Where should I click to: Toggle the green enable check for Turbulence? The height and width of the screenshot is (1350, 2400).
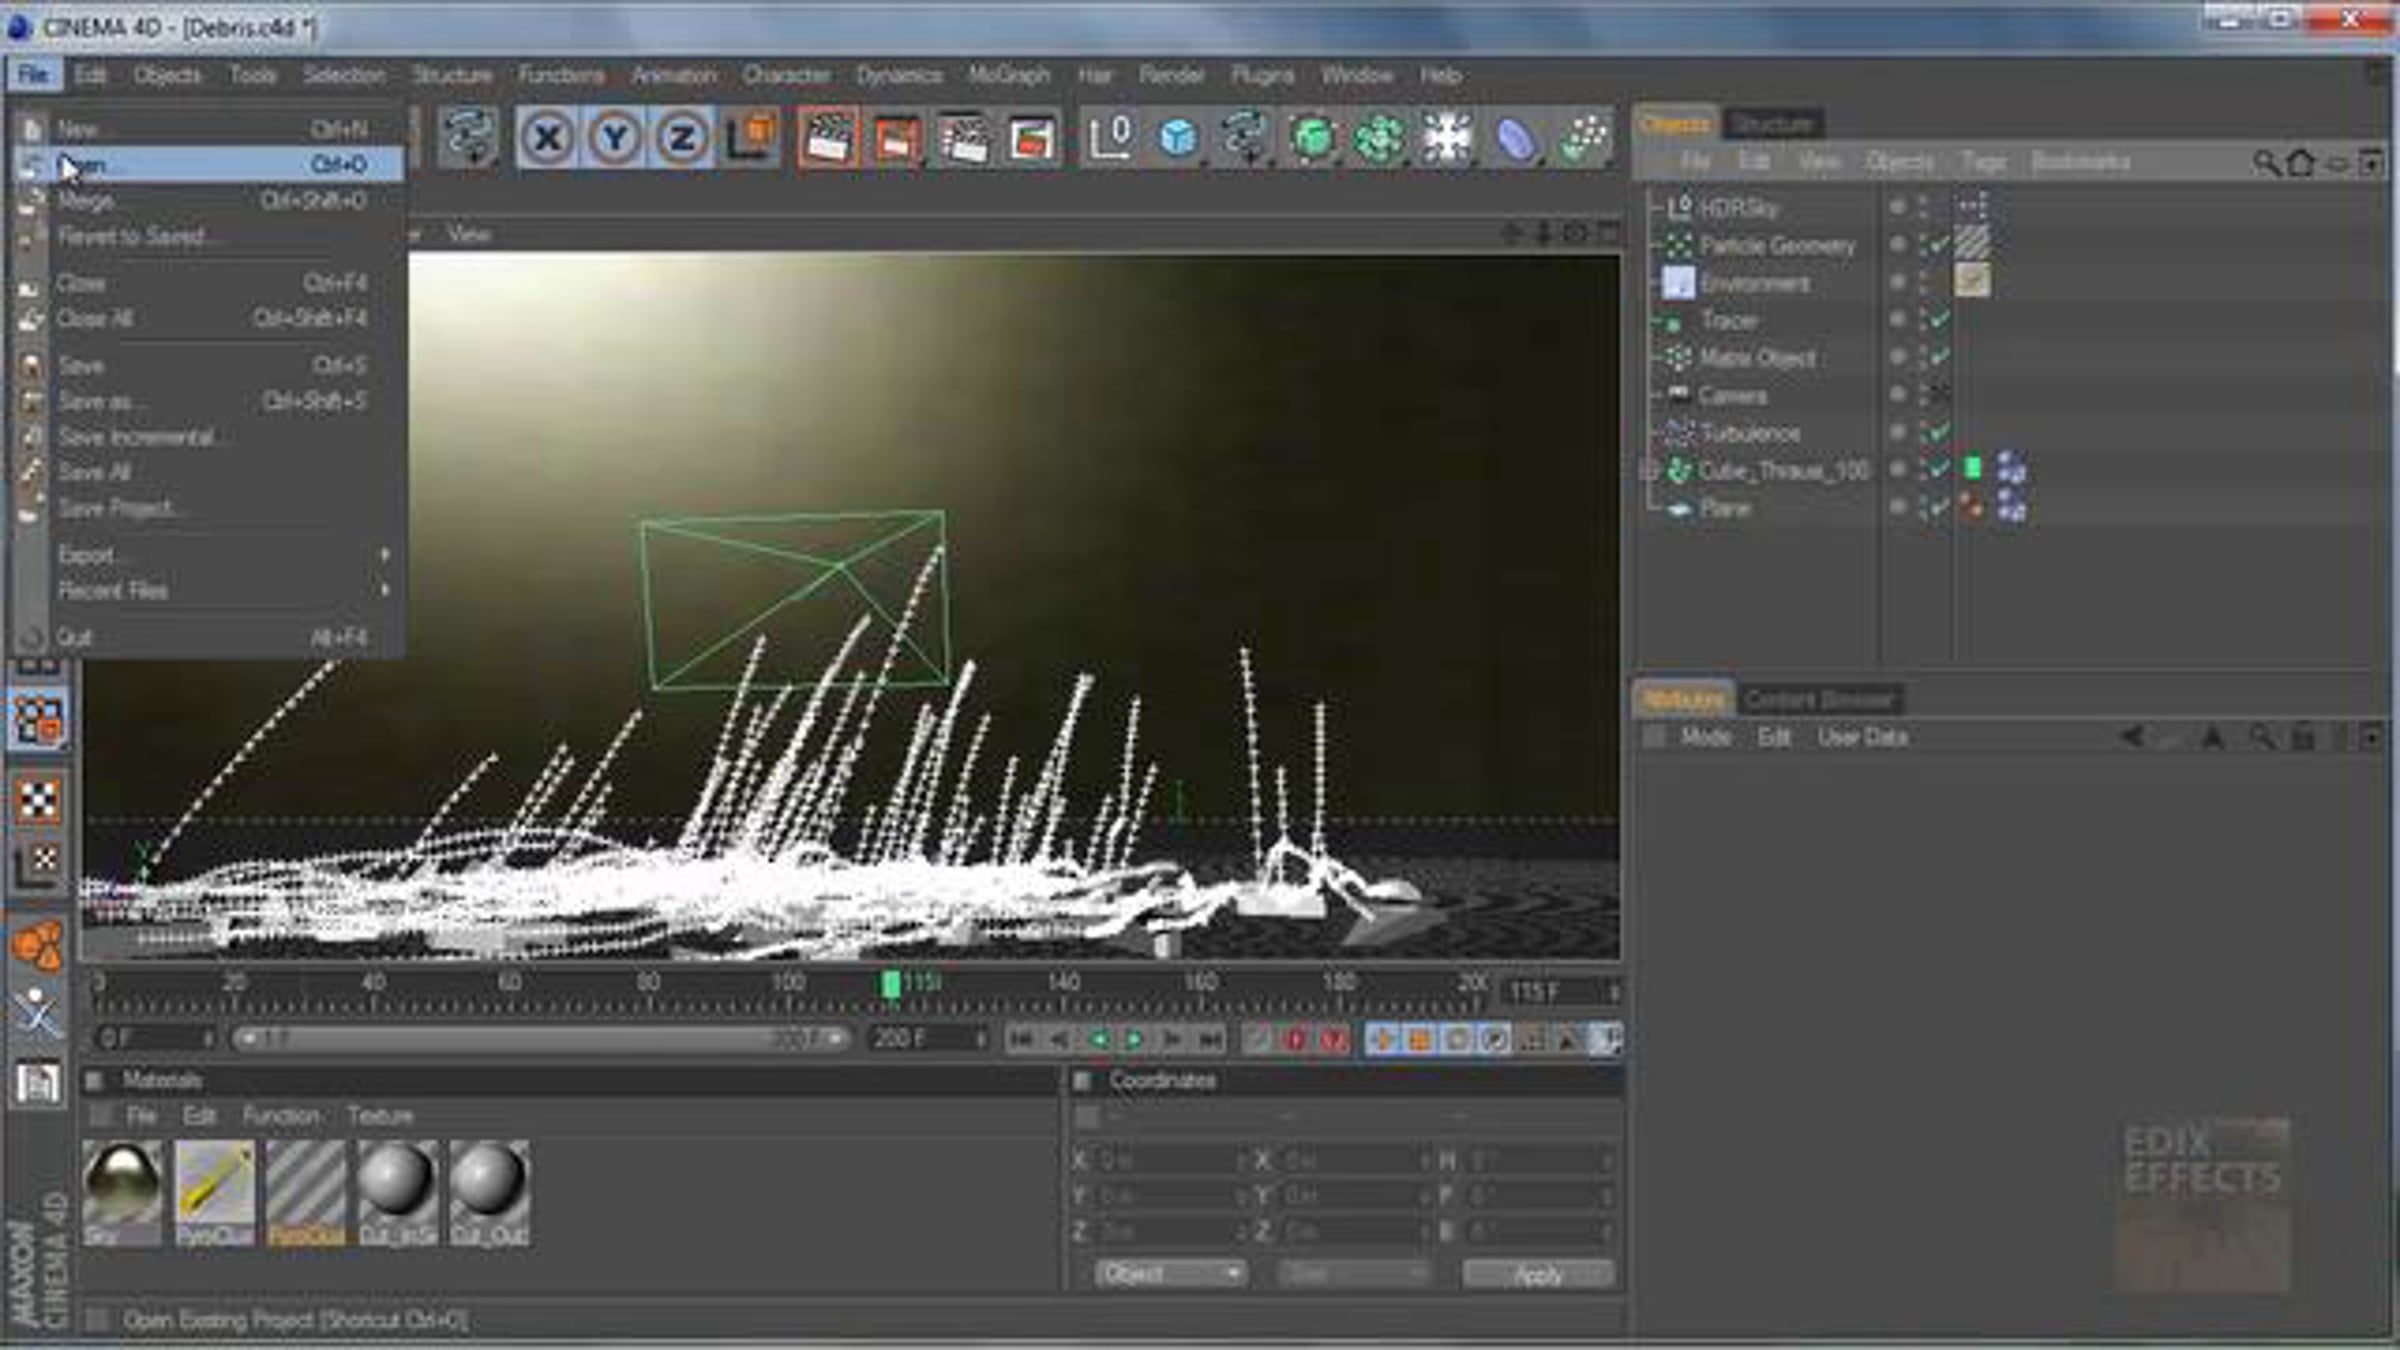click(1938, 432)
